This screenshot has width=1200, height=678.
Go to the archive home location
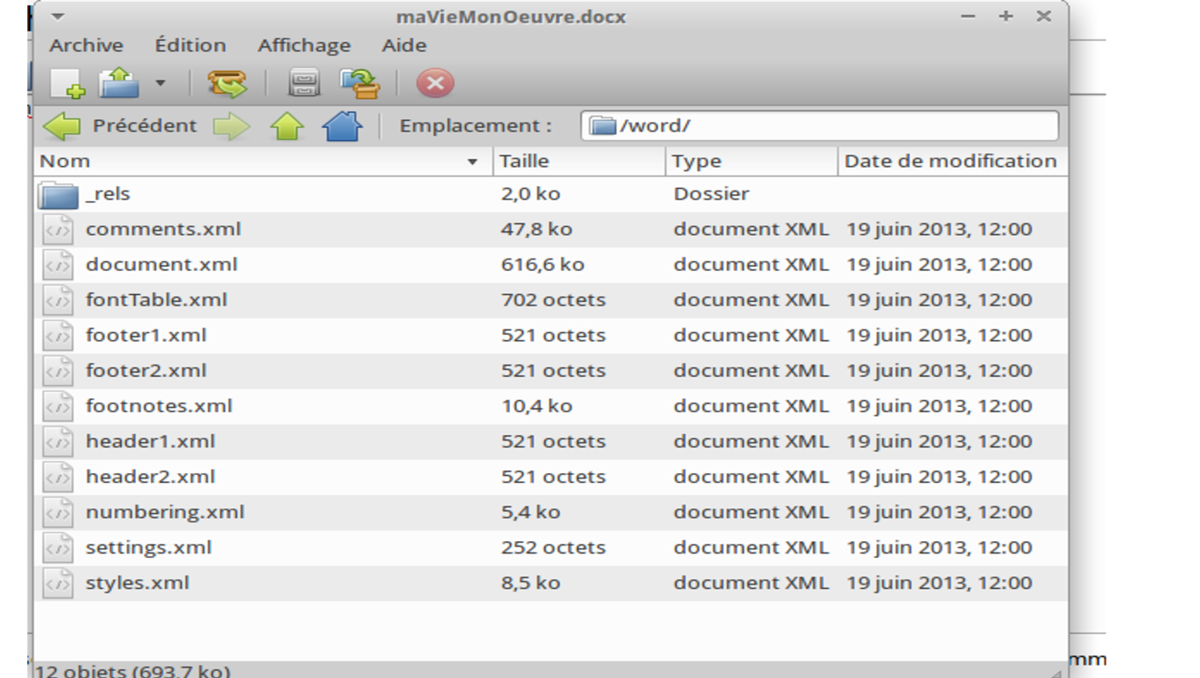pyautogui.click(x=342, y=126)
